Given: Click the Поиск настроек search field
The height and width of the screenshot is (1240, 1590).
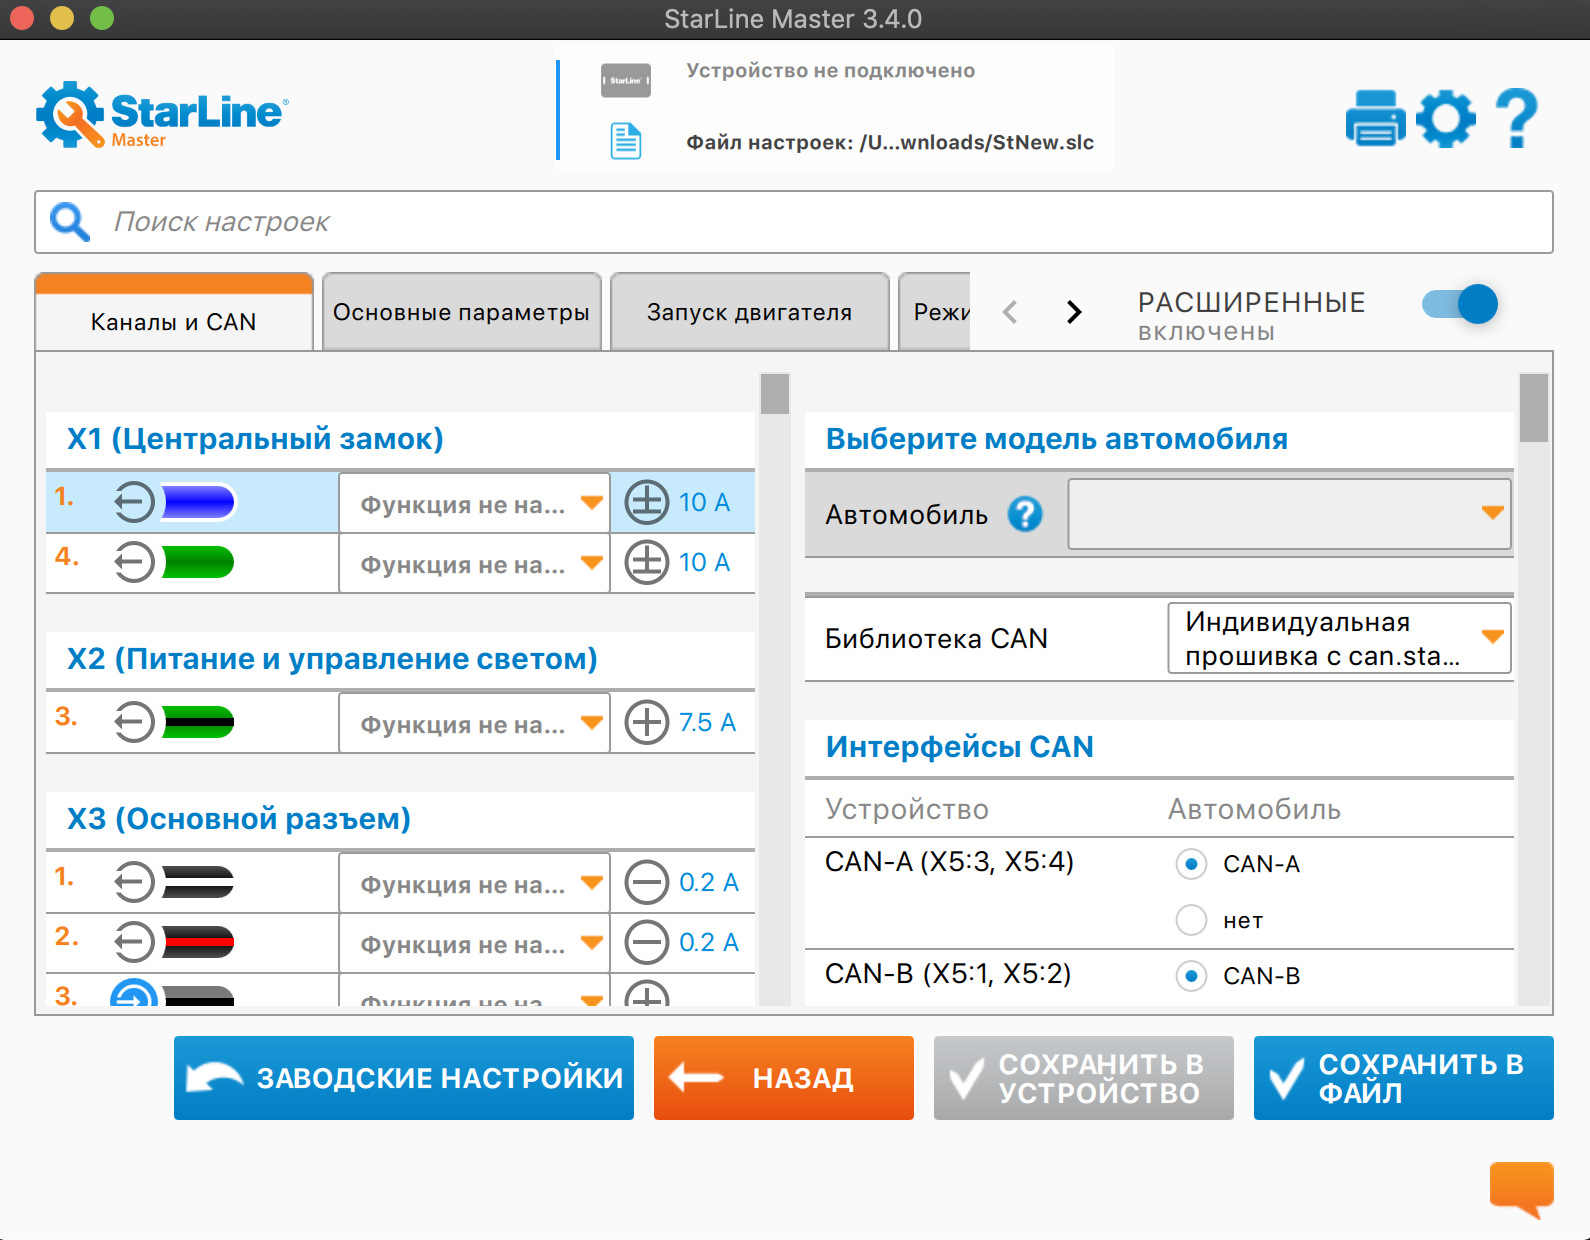Looking at the screenshot, I should click(x=794, y=222).
